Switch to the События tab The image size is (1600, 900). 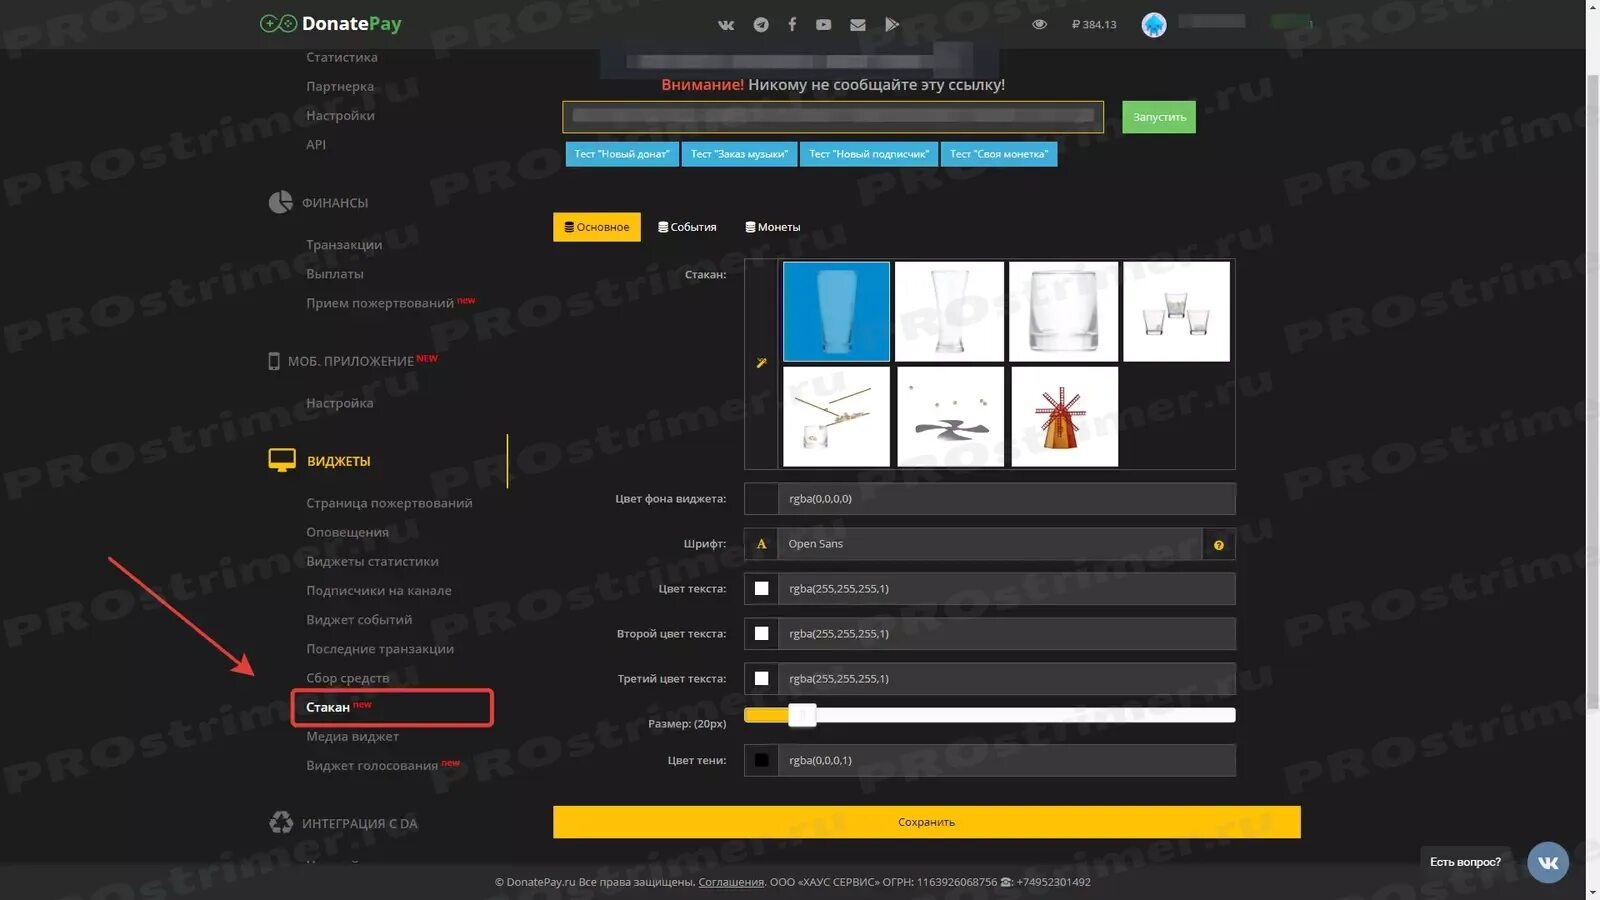[687, 227]
